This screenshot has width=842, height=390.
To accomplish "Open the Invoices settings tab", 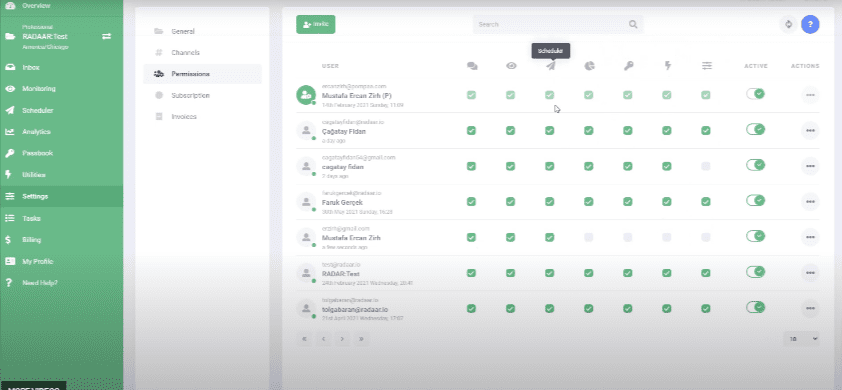I will tap(202, 117).
